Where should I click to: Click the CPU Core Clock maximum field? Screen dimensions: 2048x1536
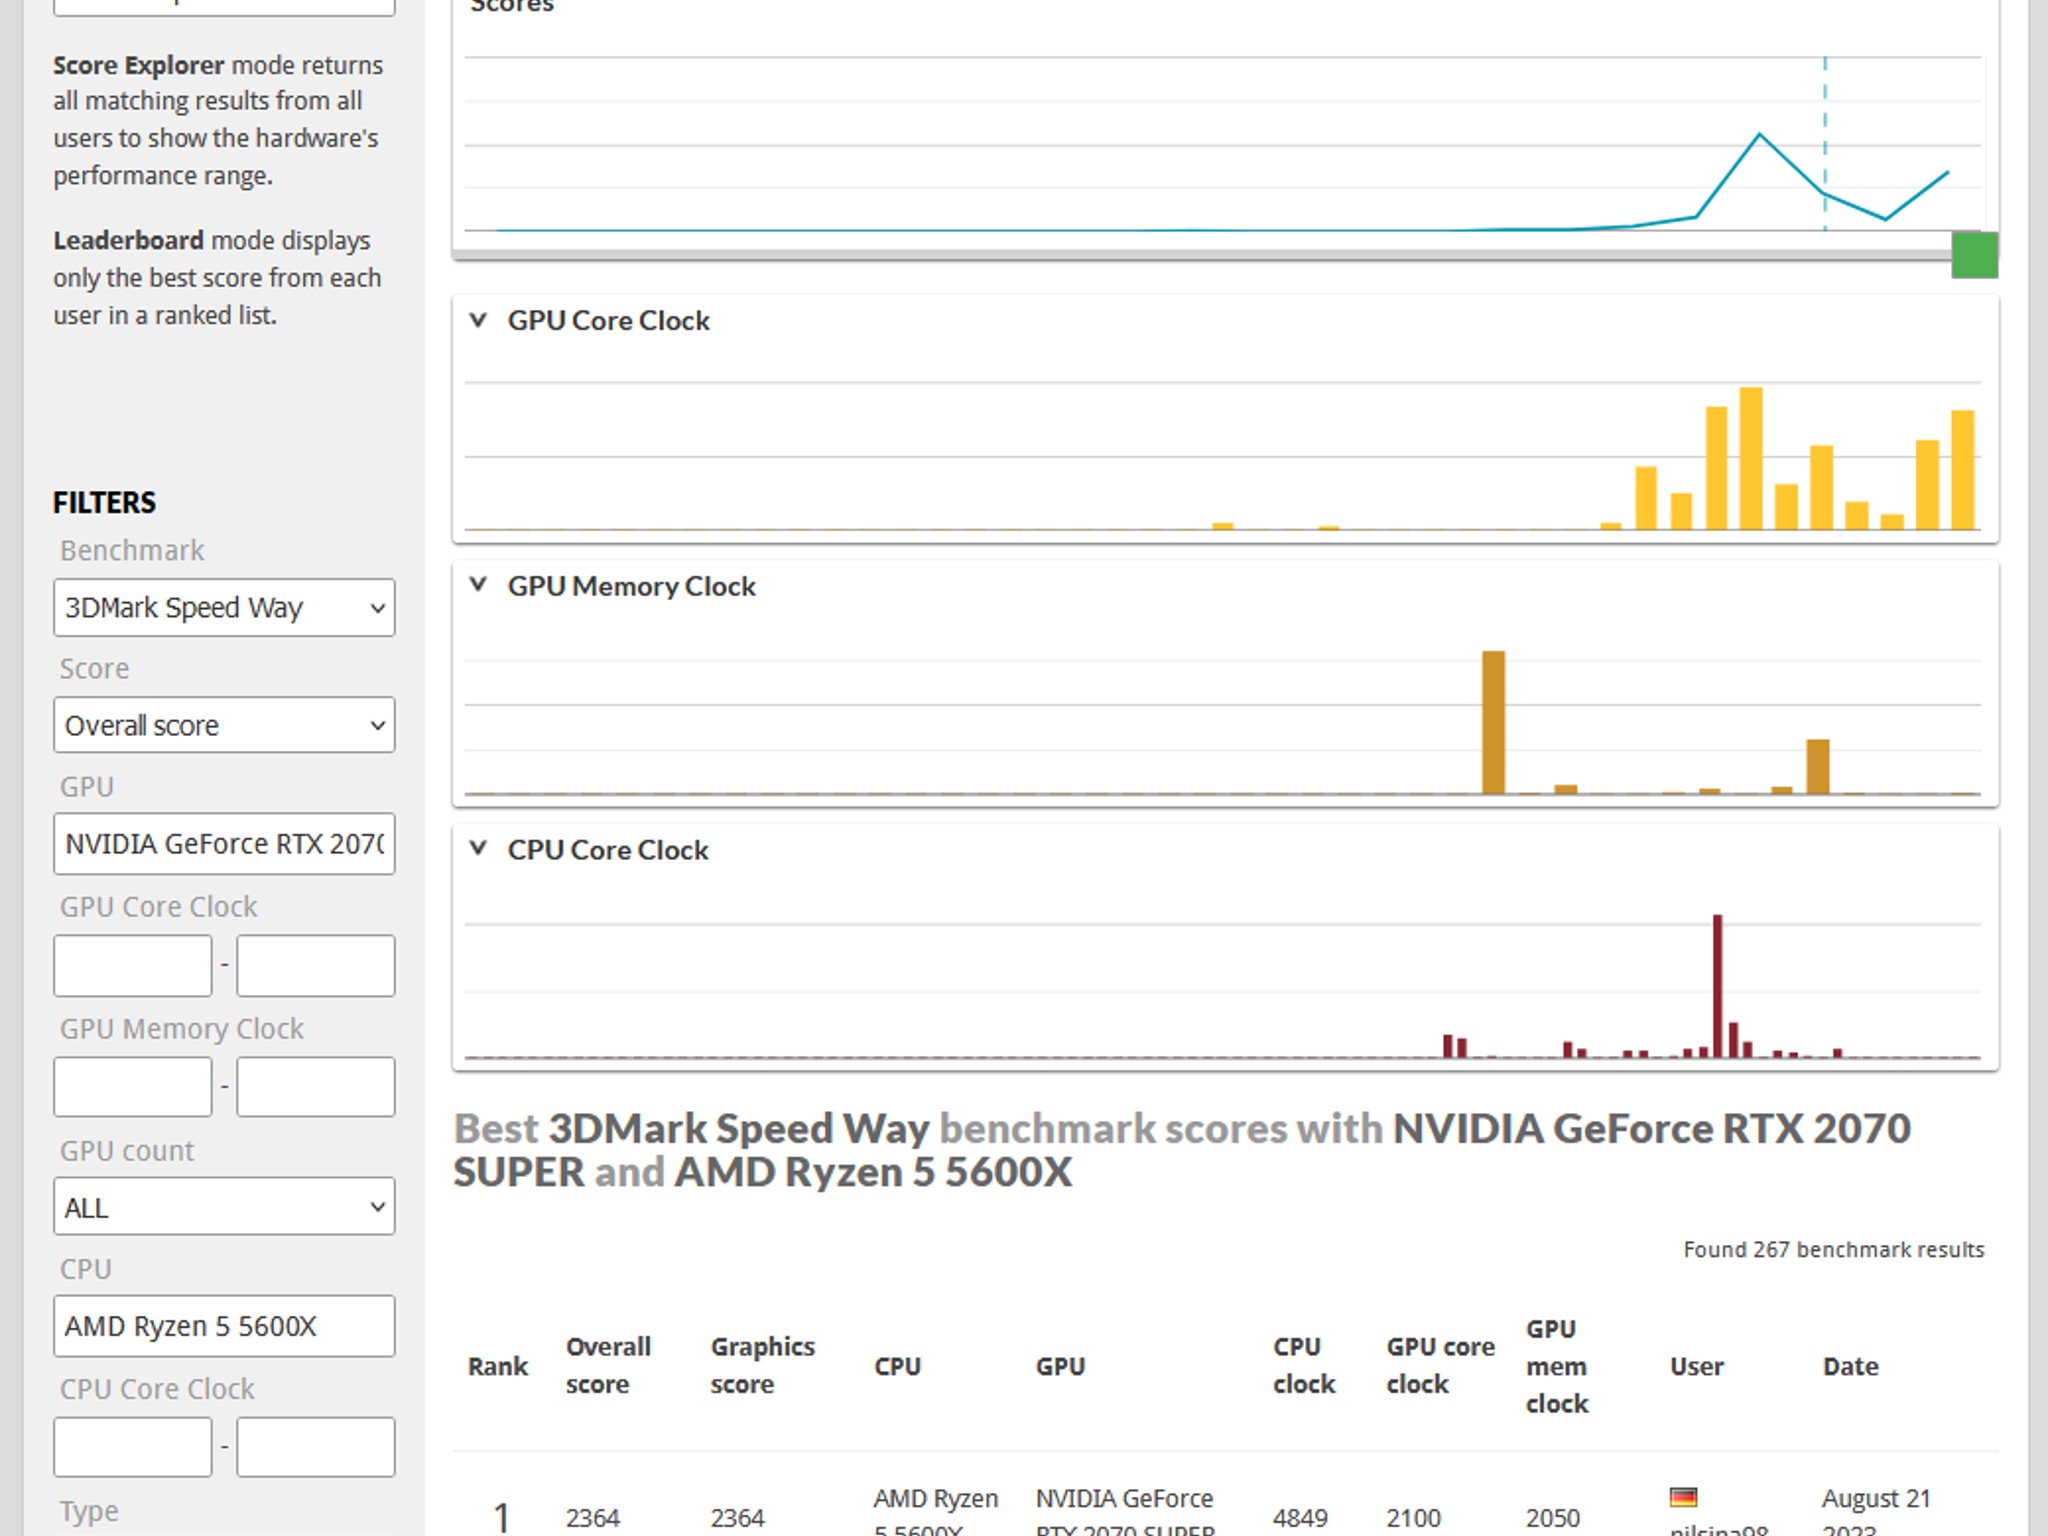[x=316, y=1447]
